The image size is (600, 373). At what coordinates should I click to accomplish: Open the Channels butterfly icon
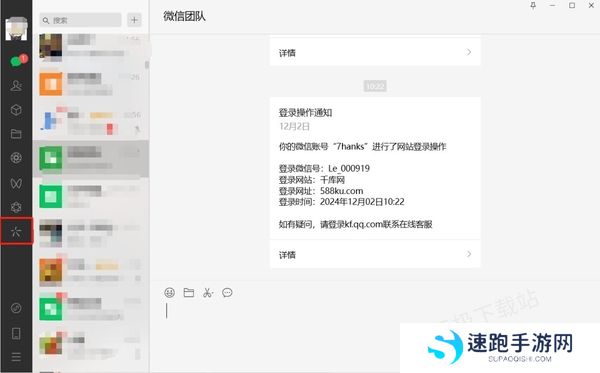tap(16, 183)
